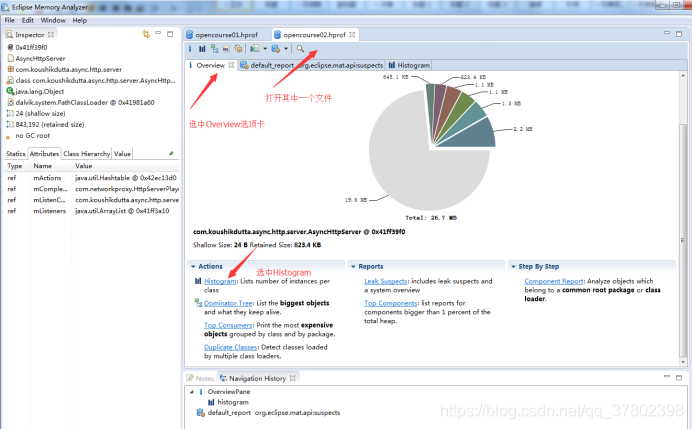Click the Top Consumers link
Screen dimensions: 693x429
228,325
